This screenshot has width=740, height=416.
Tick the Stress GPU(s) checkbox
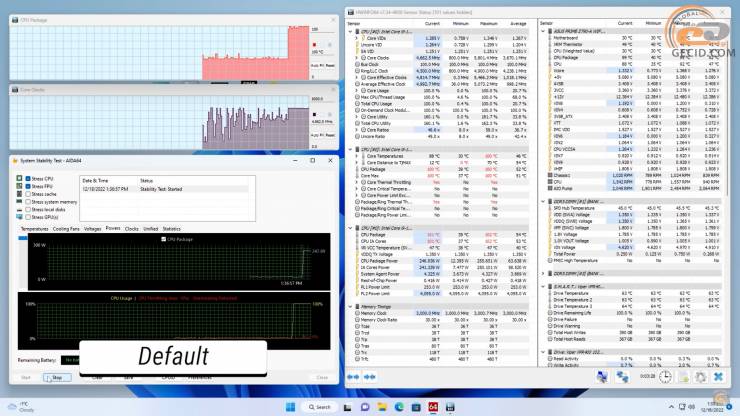[x=28, y=217]
